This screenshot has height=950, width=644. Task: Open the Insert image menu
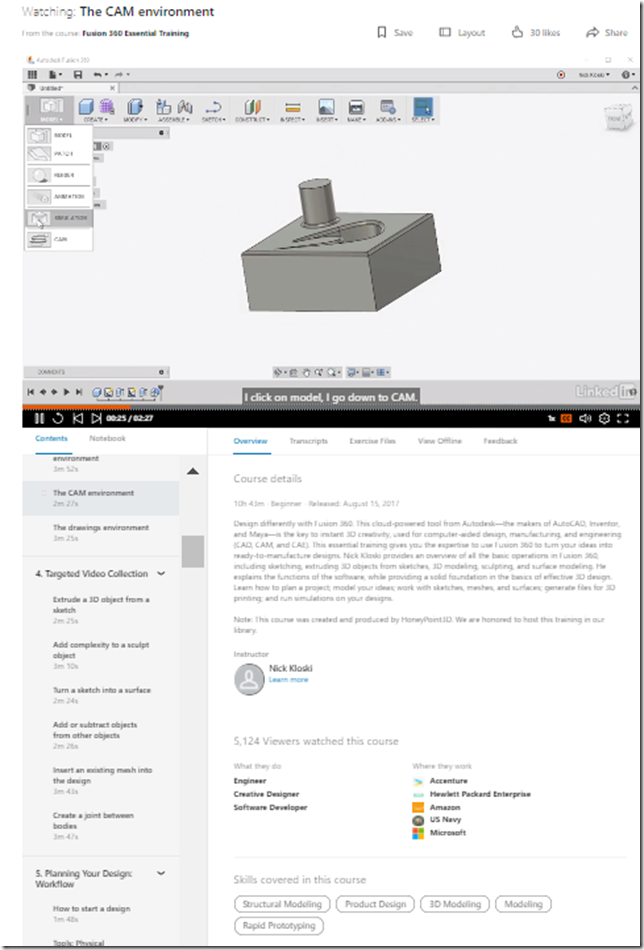326,110
